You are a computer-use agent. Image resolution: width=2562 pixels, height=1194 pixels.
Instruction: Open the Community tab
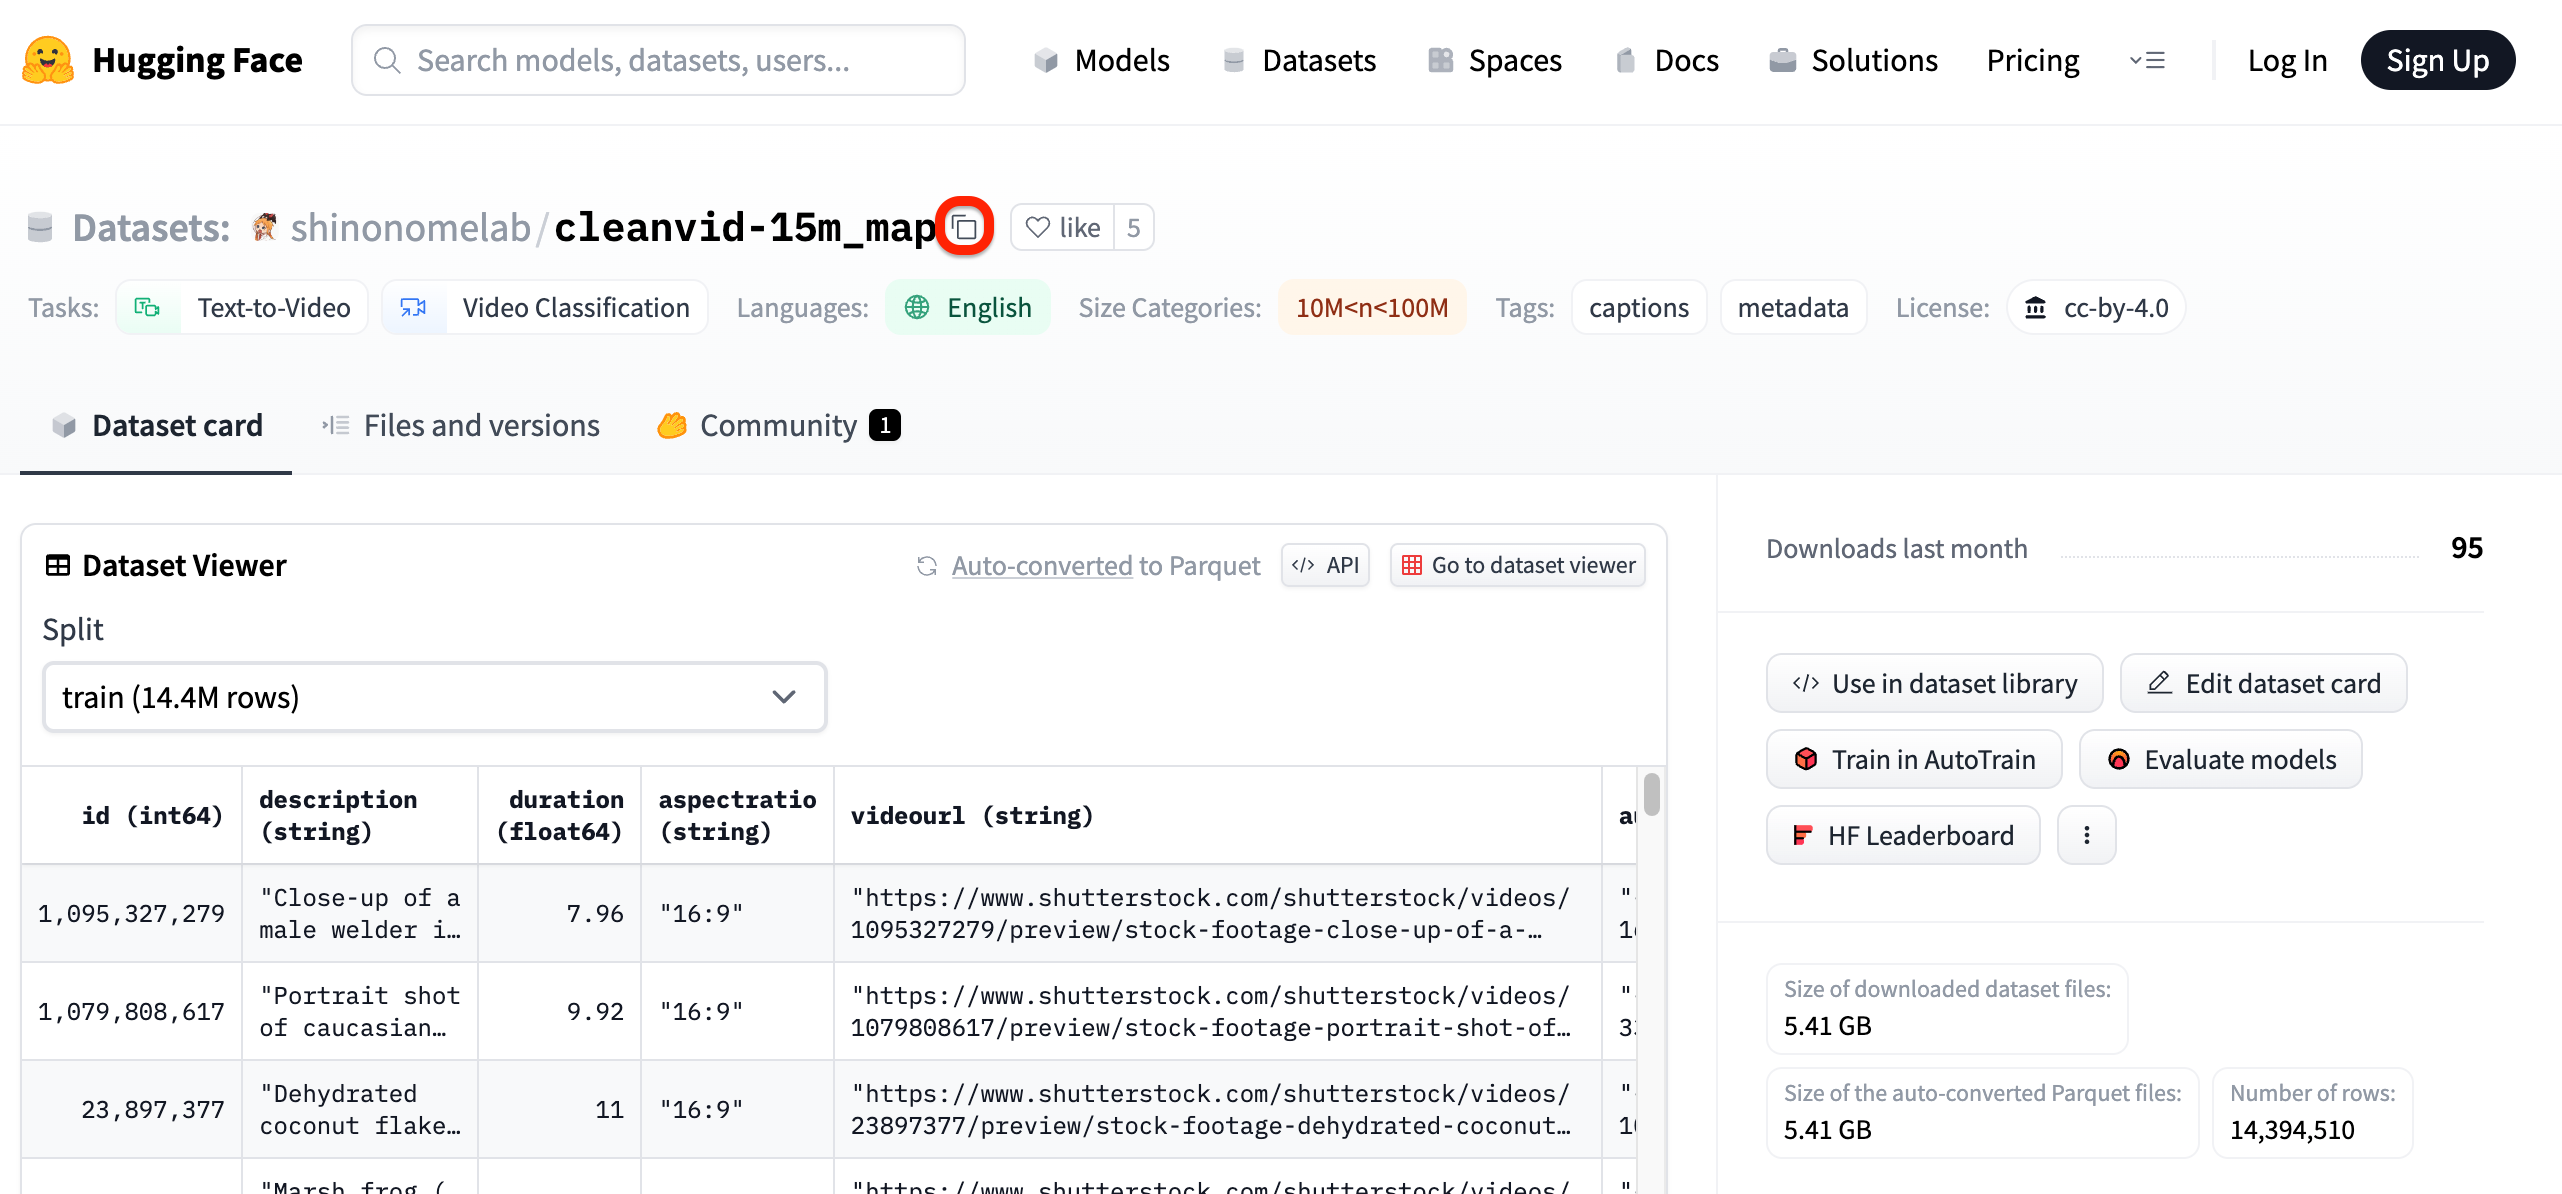[778, 425]
